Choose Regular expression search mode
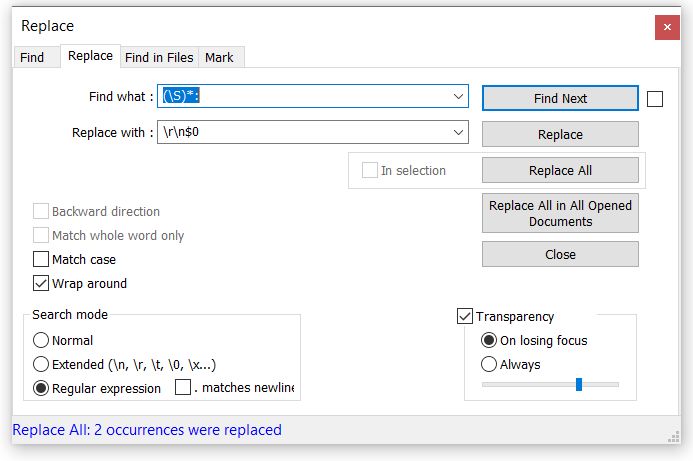This screenshot has height=461, width=693. [x=41, y=388]
